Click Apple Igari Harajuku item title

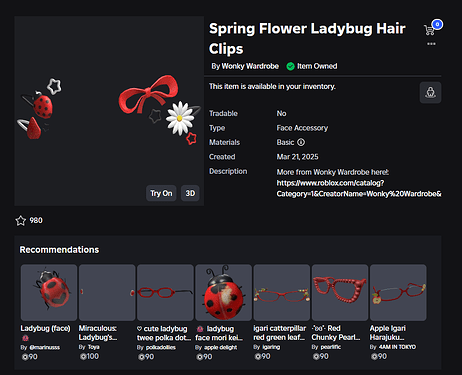388,333
